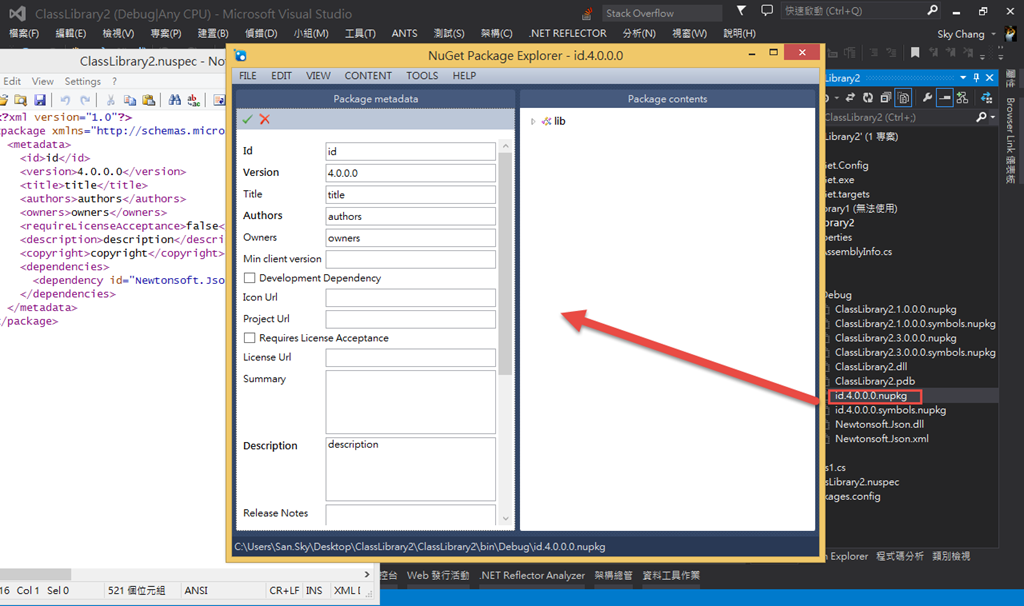Click the notifications filter funnel icon

741,10
